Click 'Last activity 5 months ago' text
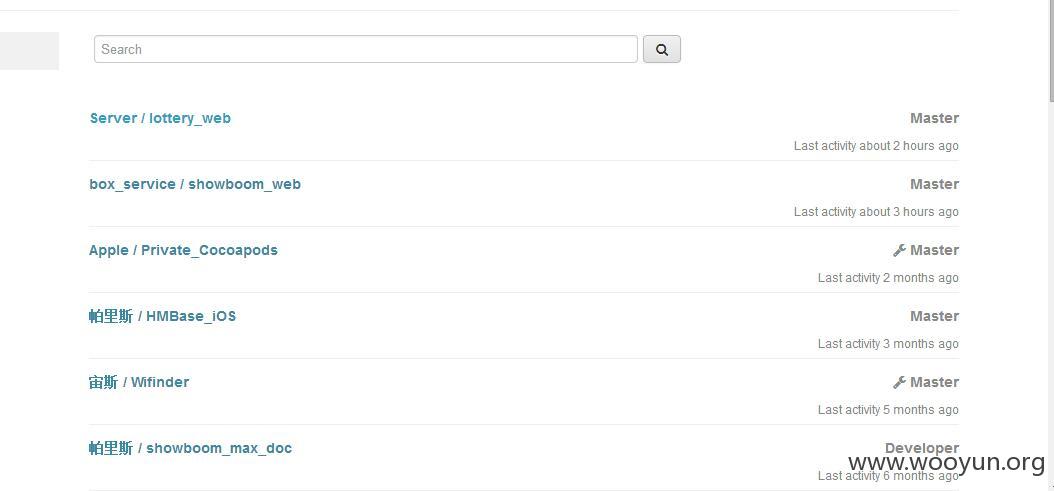Image resolution: width=1054 pixels, height=491 pixels. tap(888, 410)
